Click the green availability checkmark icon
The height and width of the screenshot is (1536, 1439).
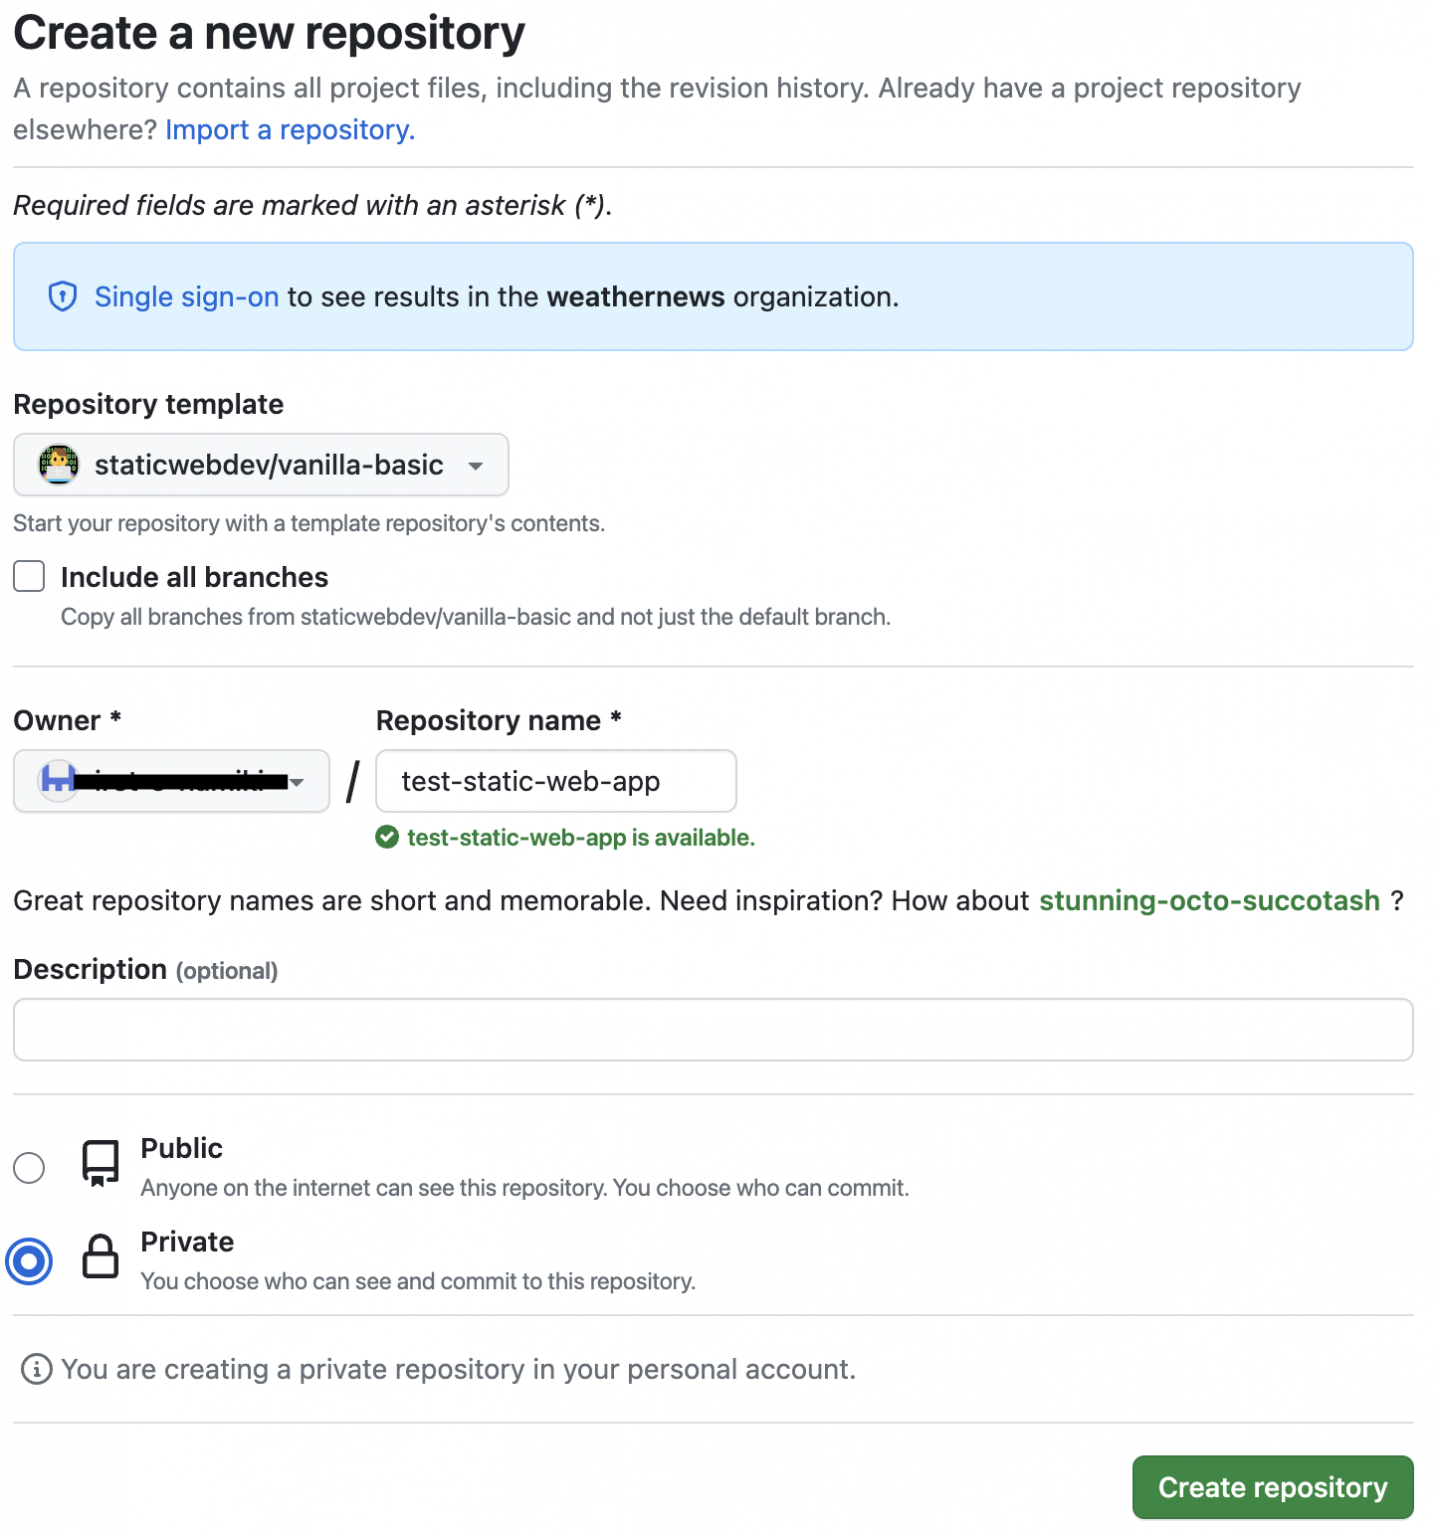click(389, 838)
